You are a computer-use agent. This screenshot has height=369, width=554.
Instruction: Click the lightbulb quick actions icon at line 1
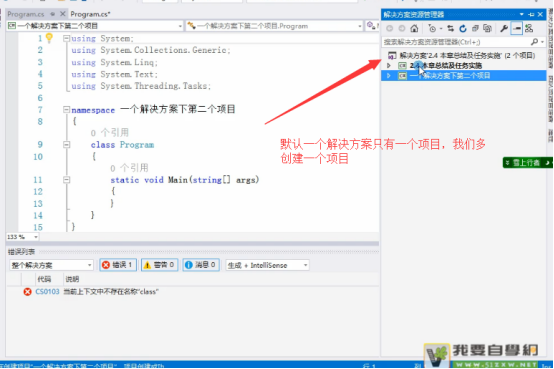pos(49,37)
